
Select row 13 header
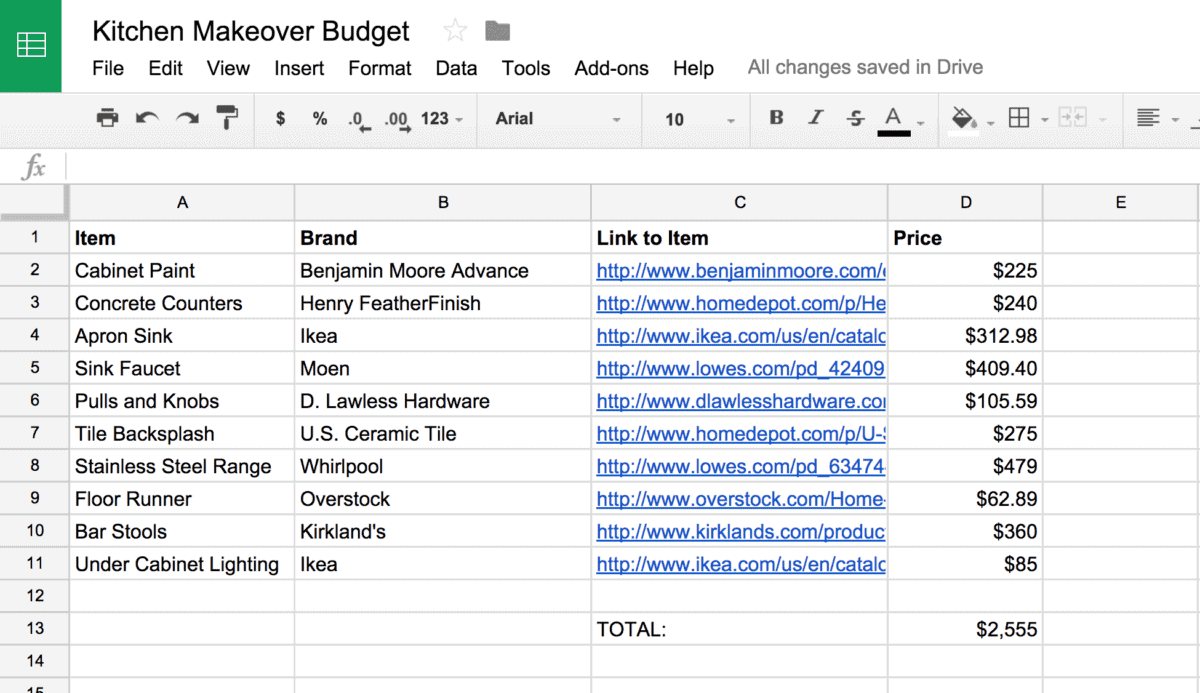click(35, 628)
